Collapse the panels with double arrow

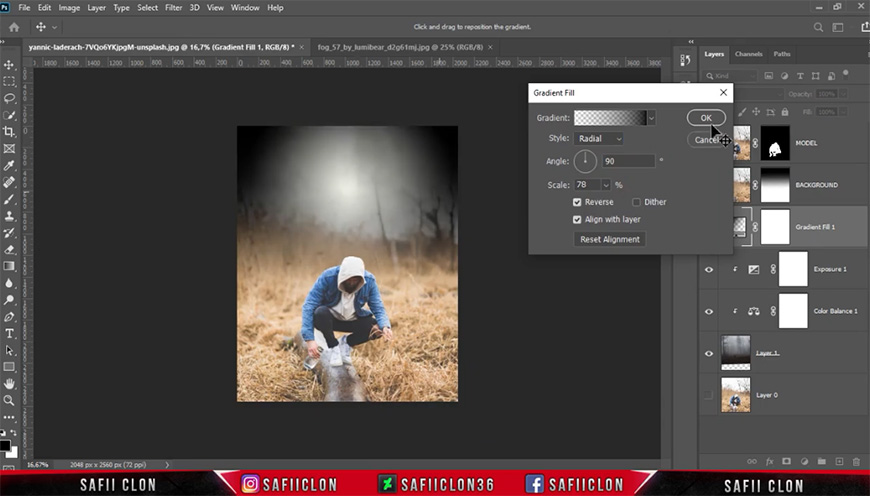coord(691,42)
